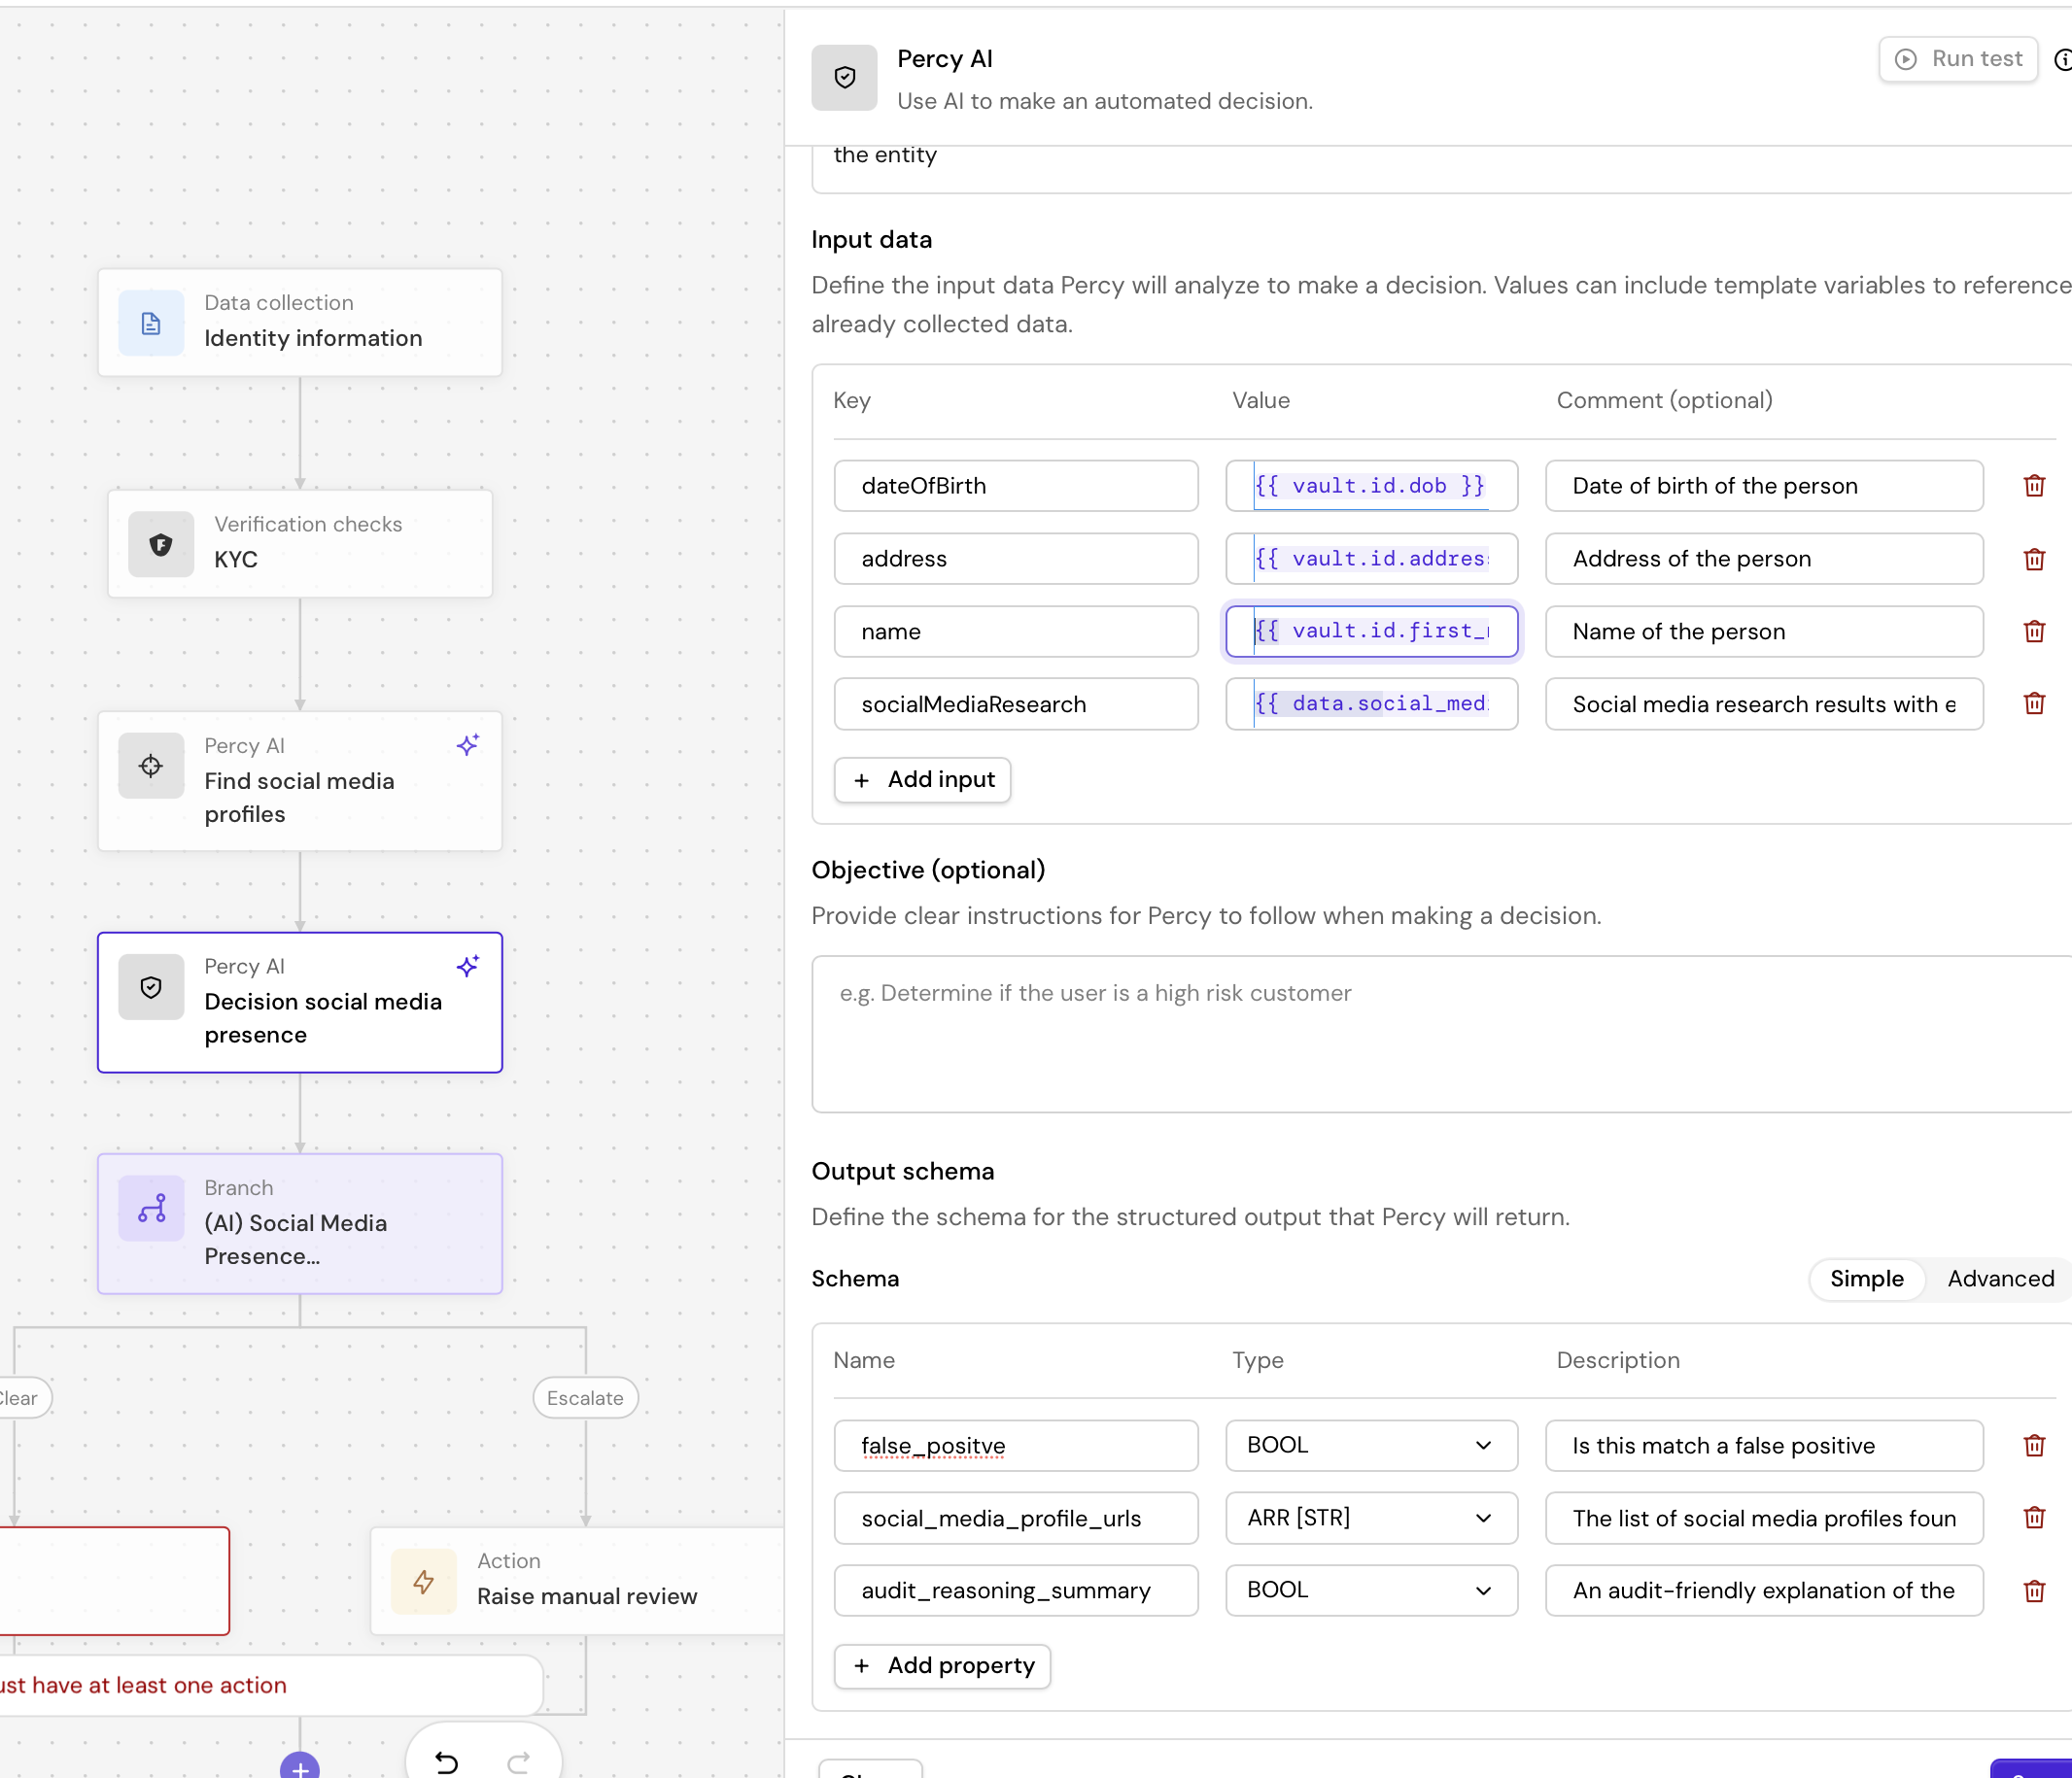
Task: Click the purple plus add-node circle
Action: pos(299,1768)
